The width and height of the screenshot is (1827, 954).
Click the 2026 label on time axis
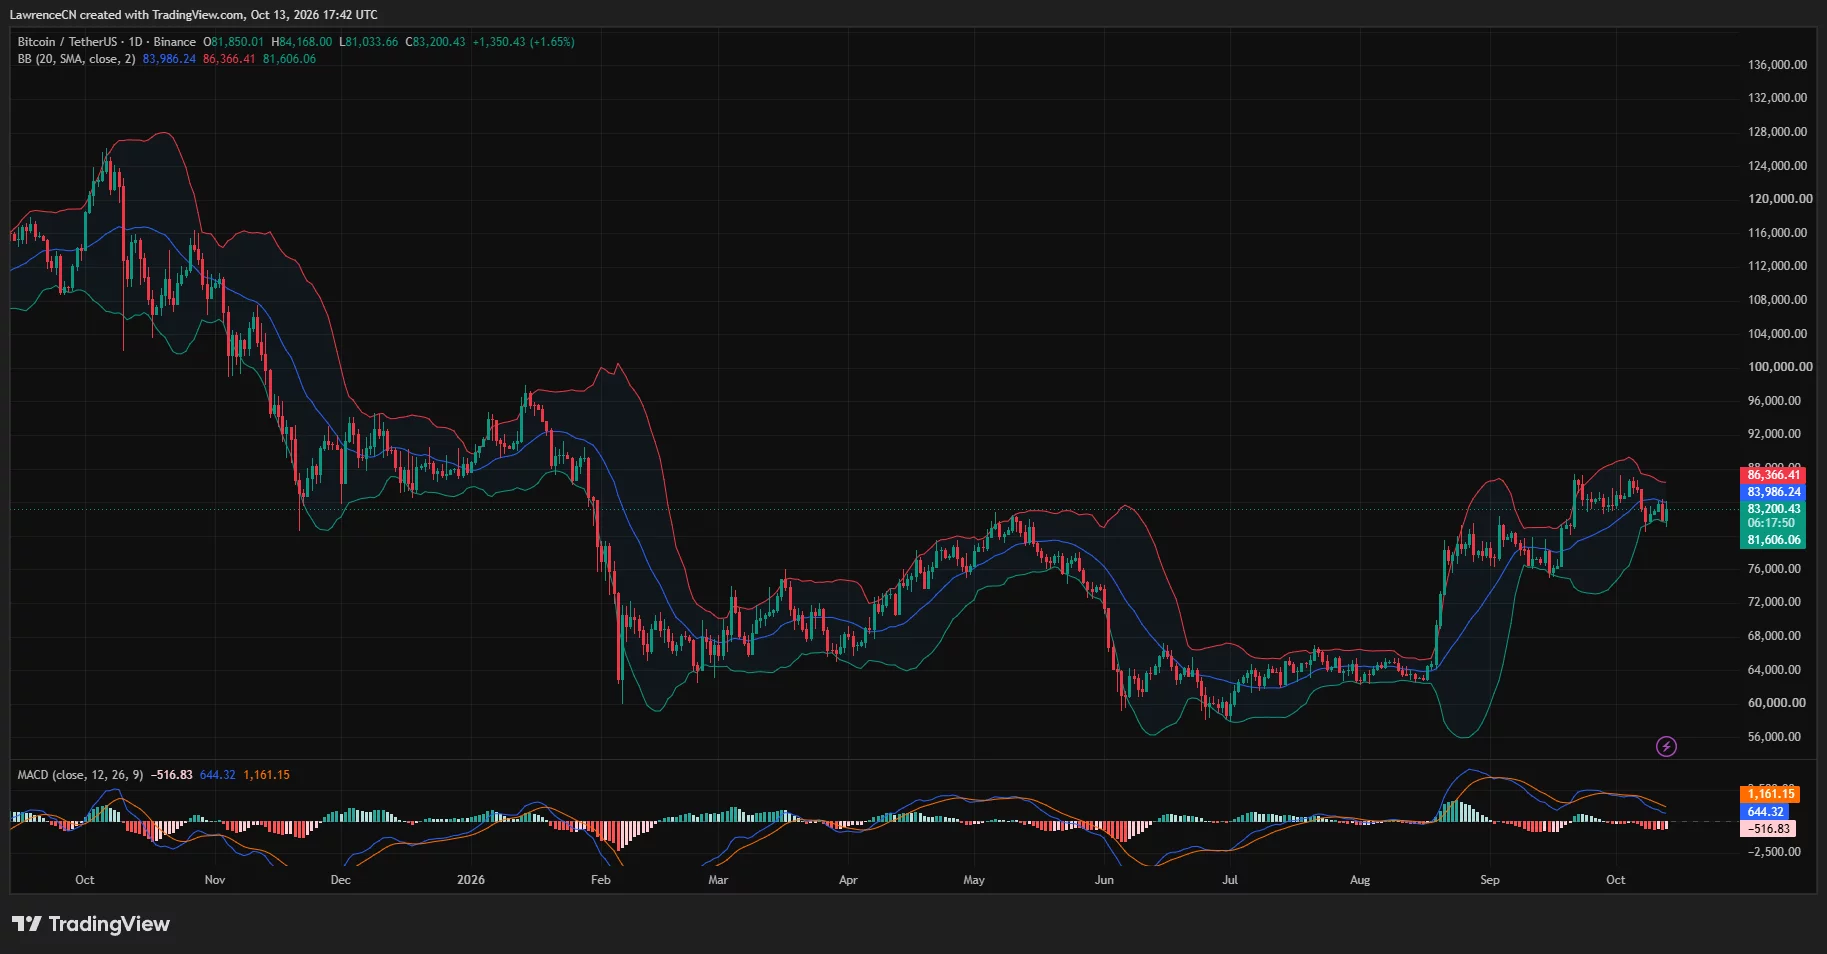pyautogui.click(x=470, y=880)
